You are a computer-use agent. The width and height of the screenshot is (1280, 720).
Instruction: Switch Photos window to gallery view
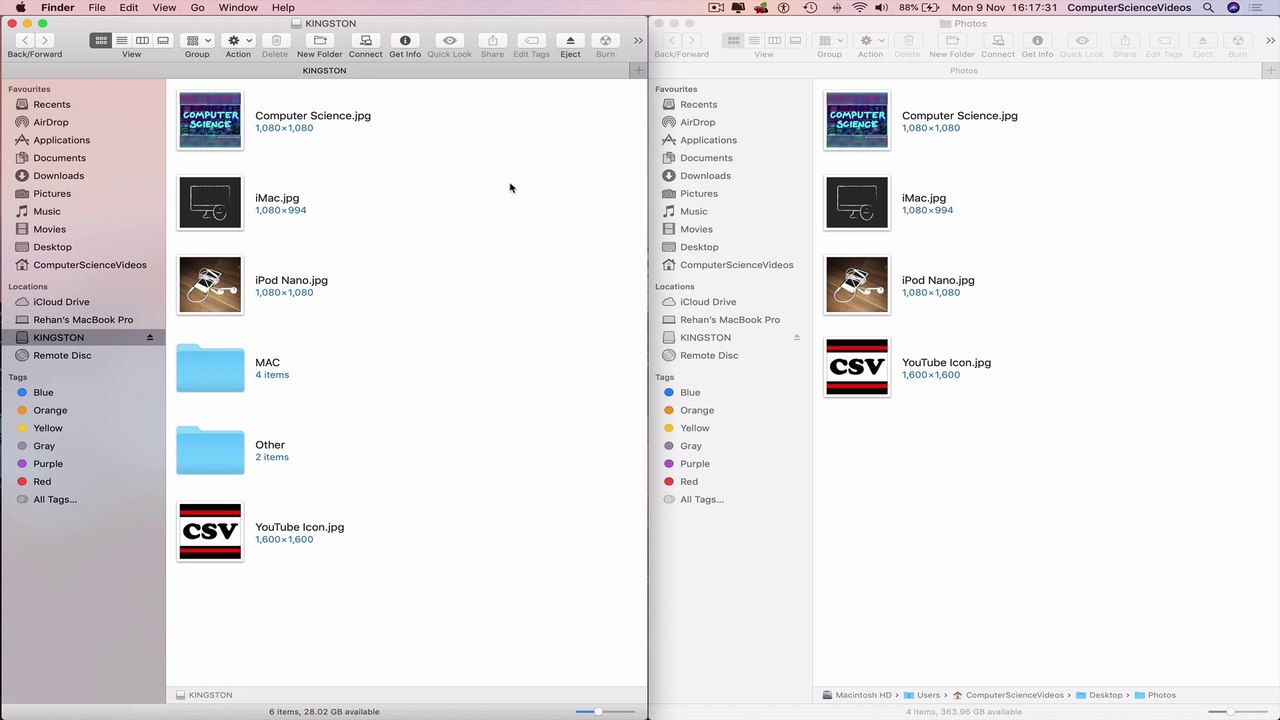tap(795, 40)
